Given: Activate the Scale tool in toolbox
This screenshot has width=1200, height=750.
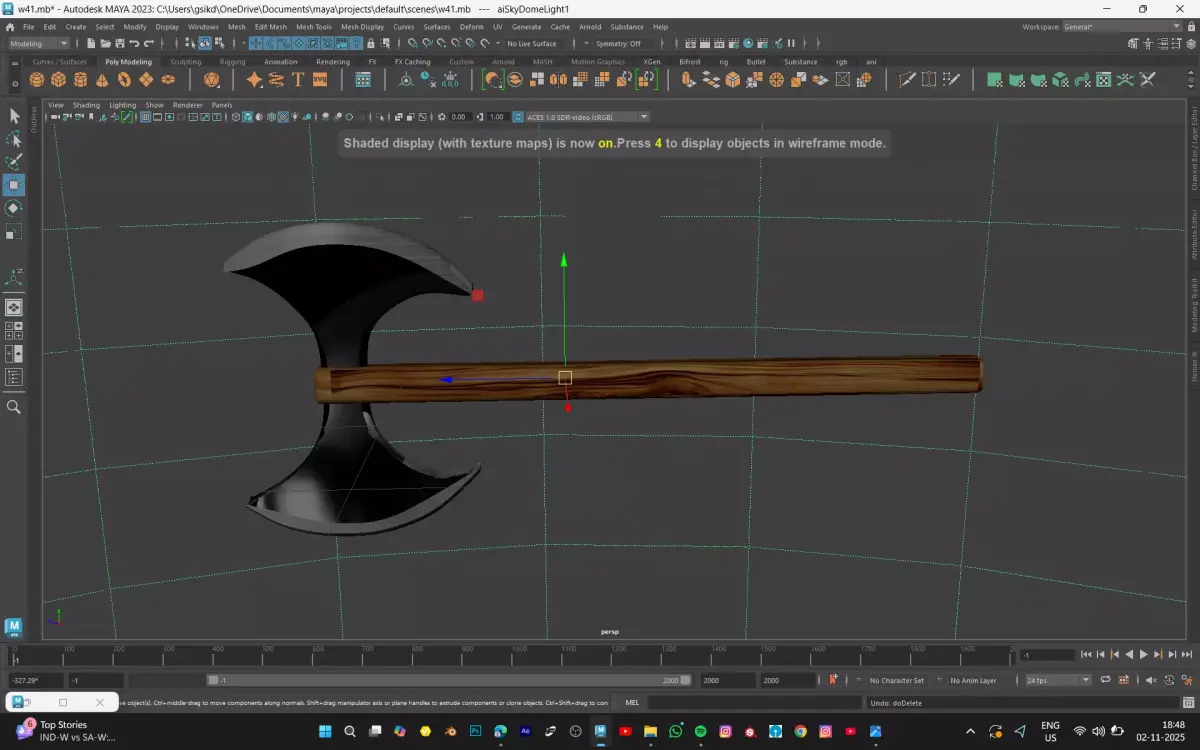Looking at the screenshot, I should point(14,231).
